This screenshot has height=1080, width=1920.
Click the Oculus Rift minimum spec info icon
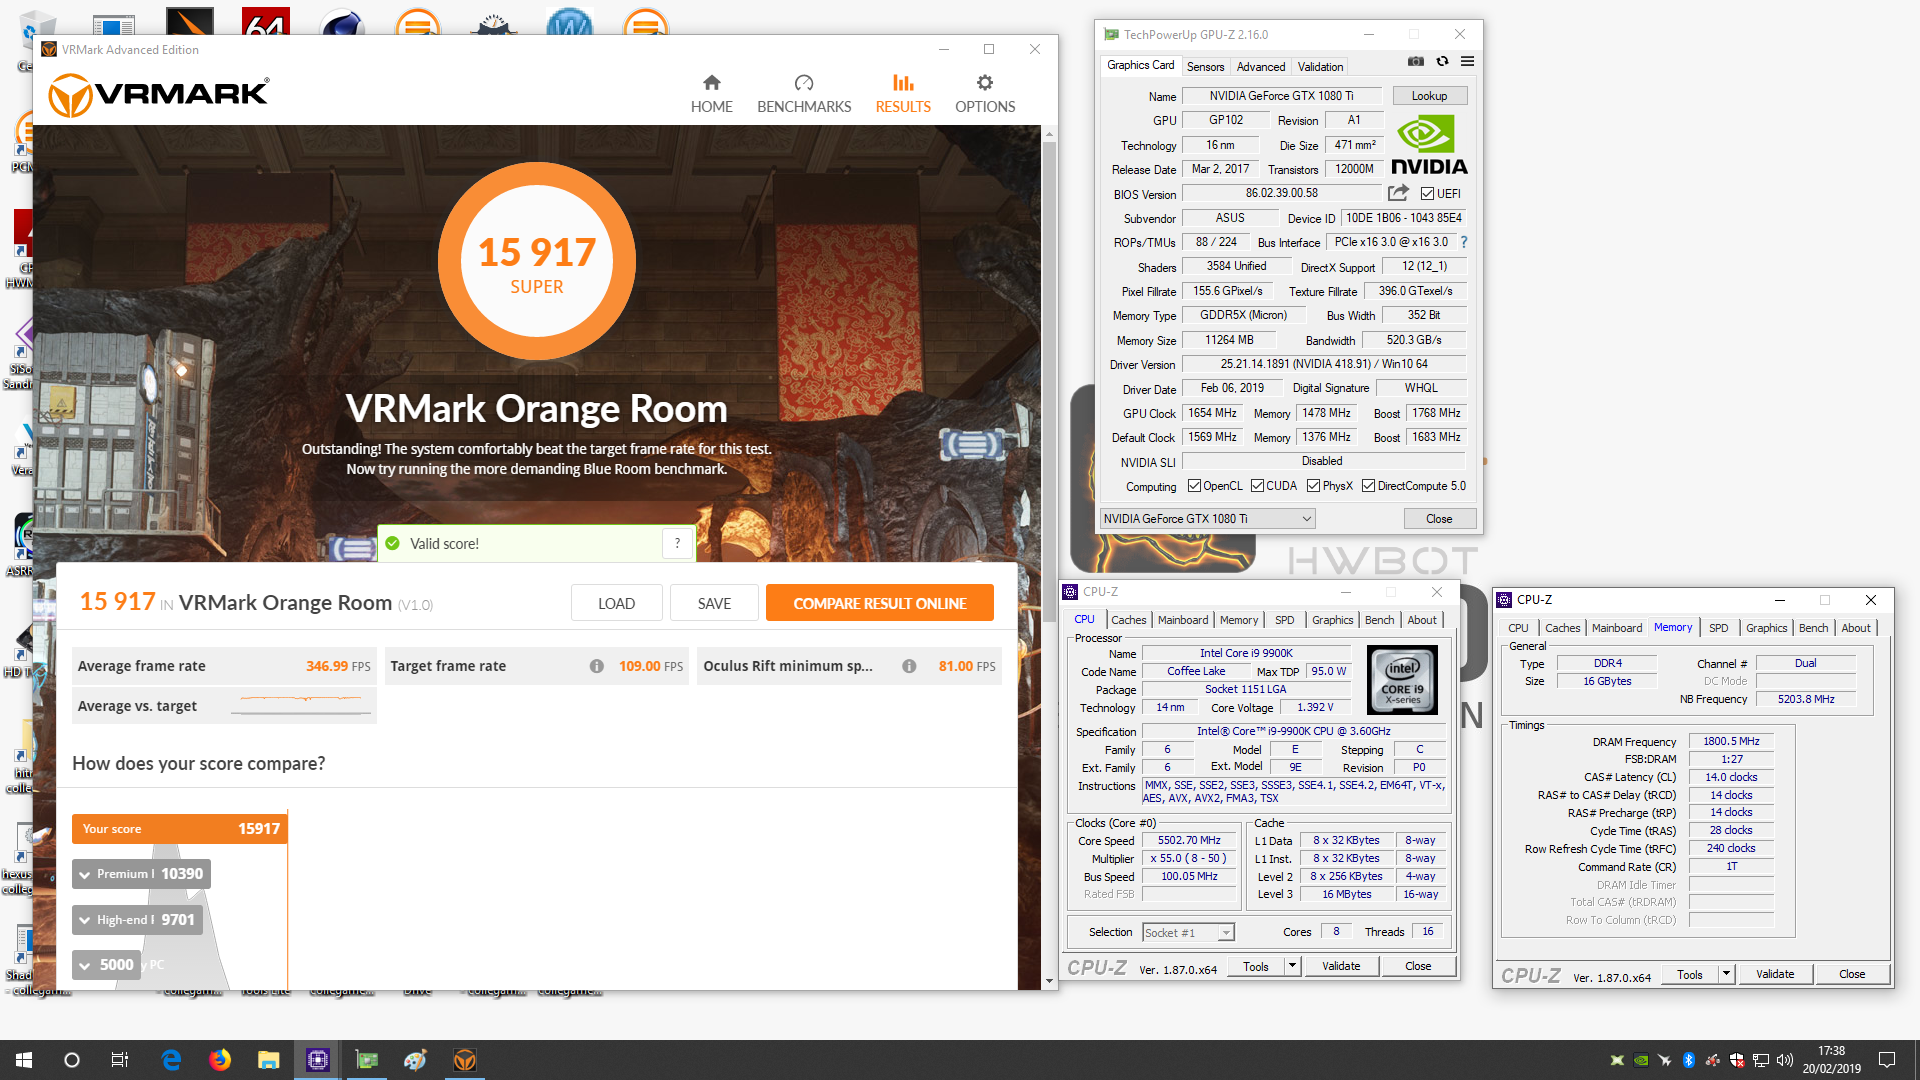click(909, 666)
